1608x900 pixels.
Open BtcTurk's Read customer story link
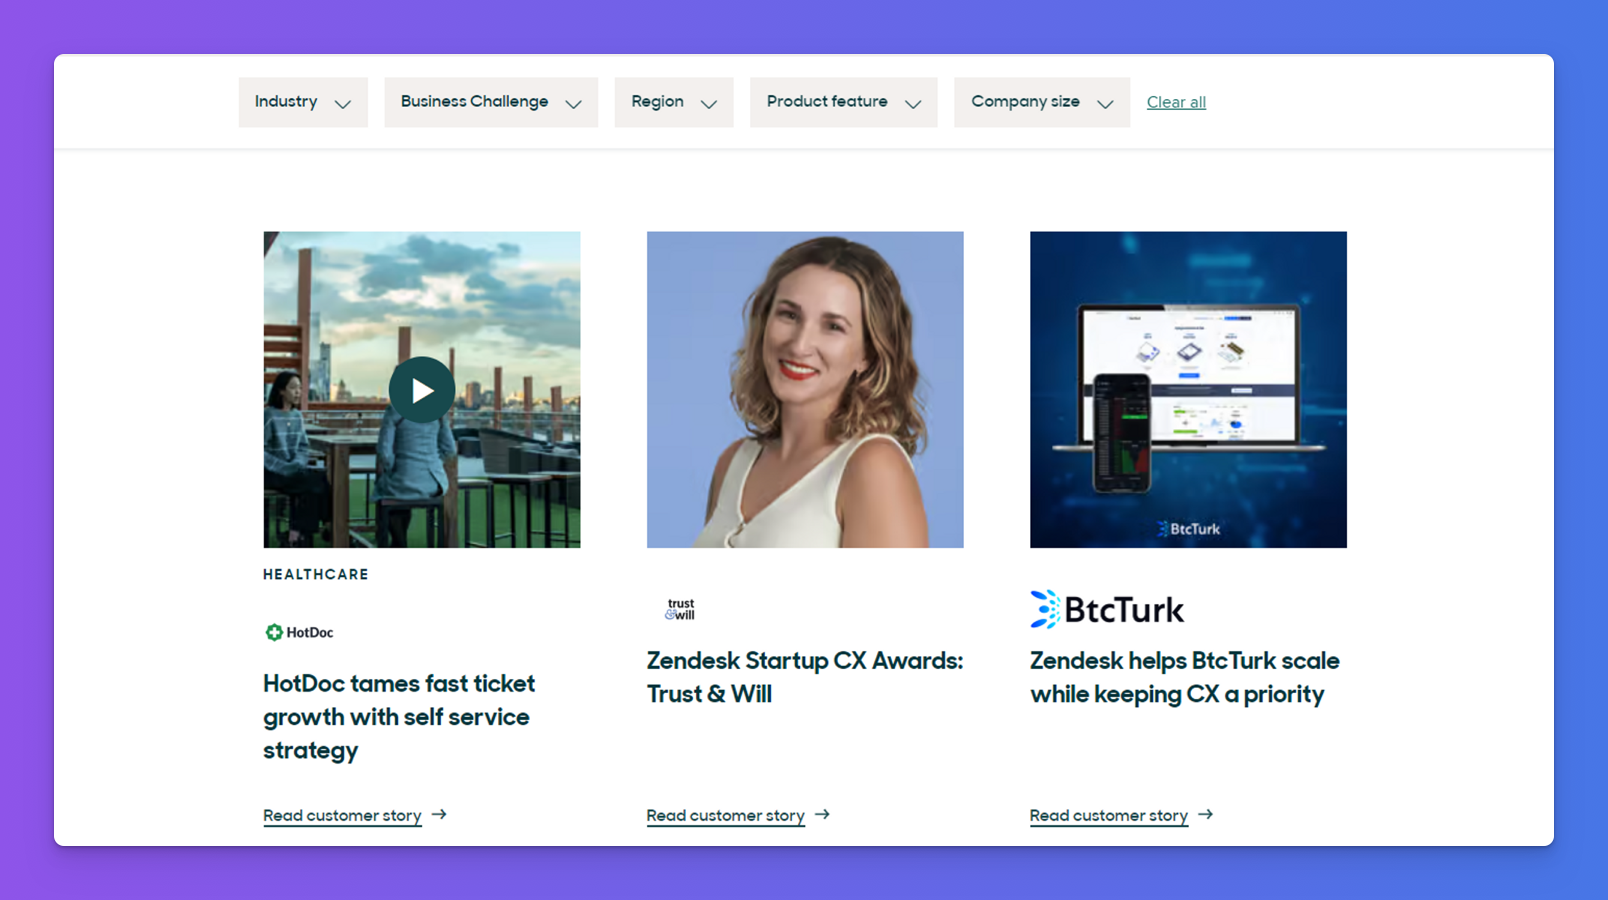click(x=1109, y=816)
